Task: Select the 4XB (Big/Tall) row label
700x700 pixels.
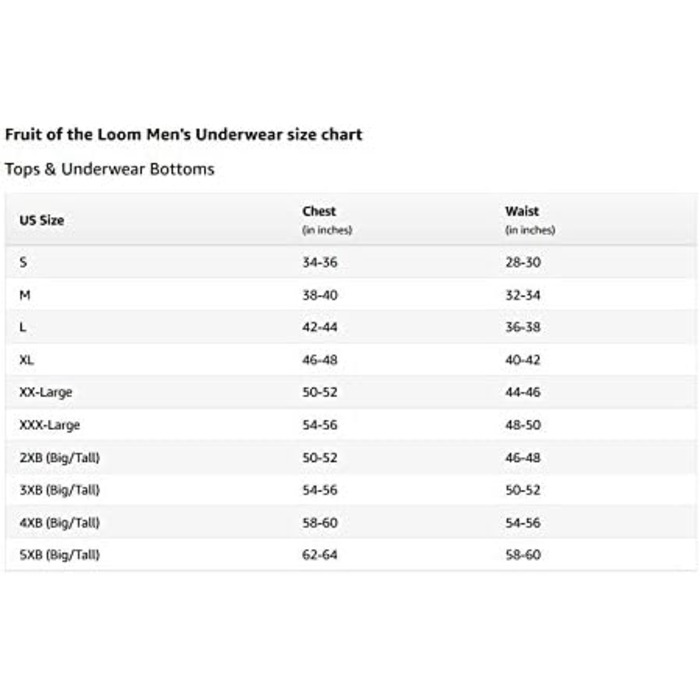Action: (x=60, y=523)
